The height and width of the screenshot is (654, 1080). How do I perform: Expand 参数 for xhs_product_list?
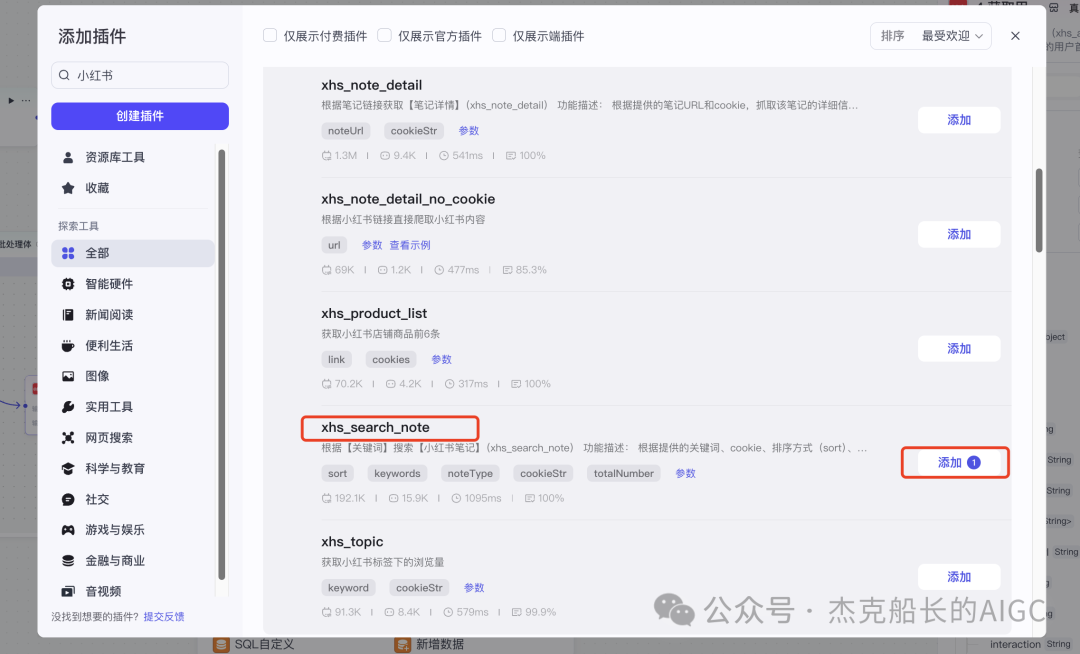(442, 359)
